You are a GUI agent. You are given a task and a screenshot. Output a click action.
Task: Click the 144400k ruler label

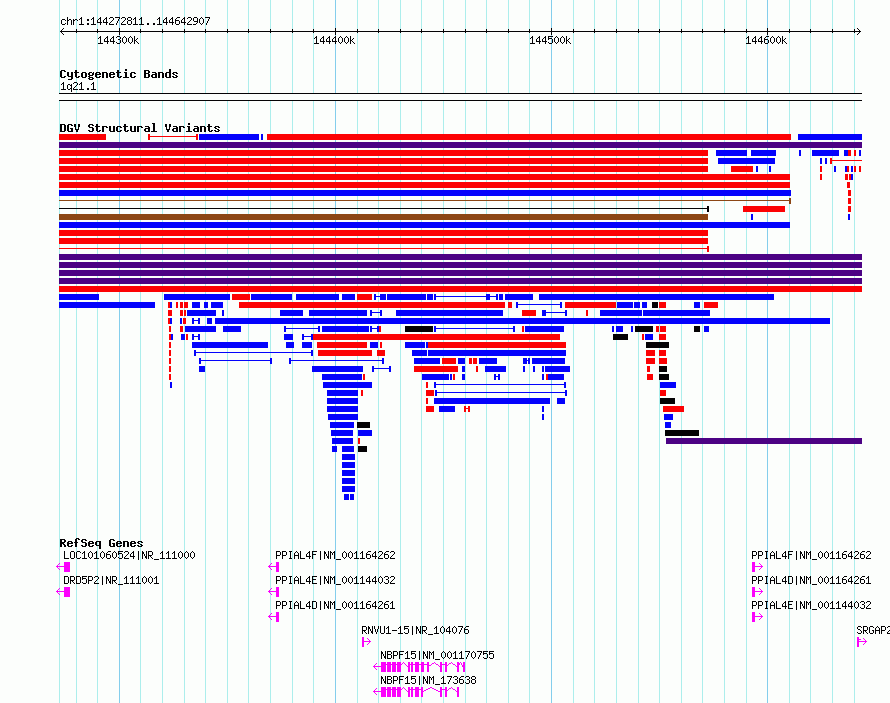pos(334,40)
